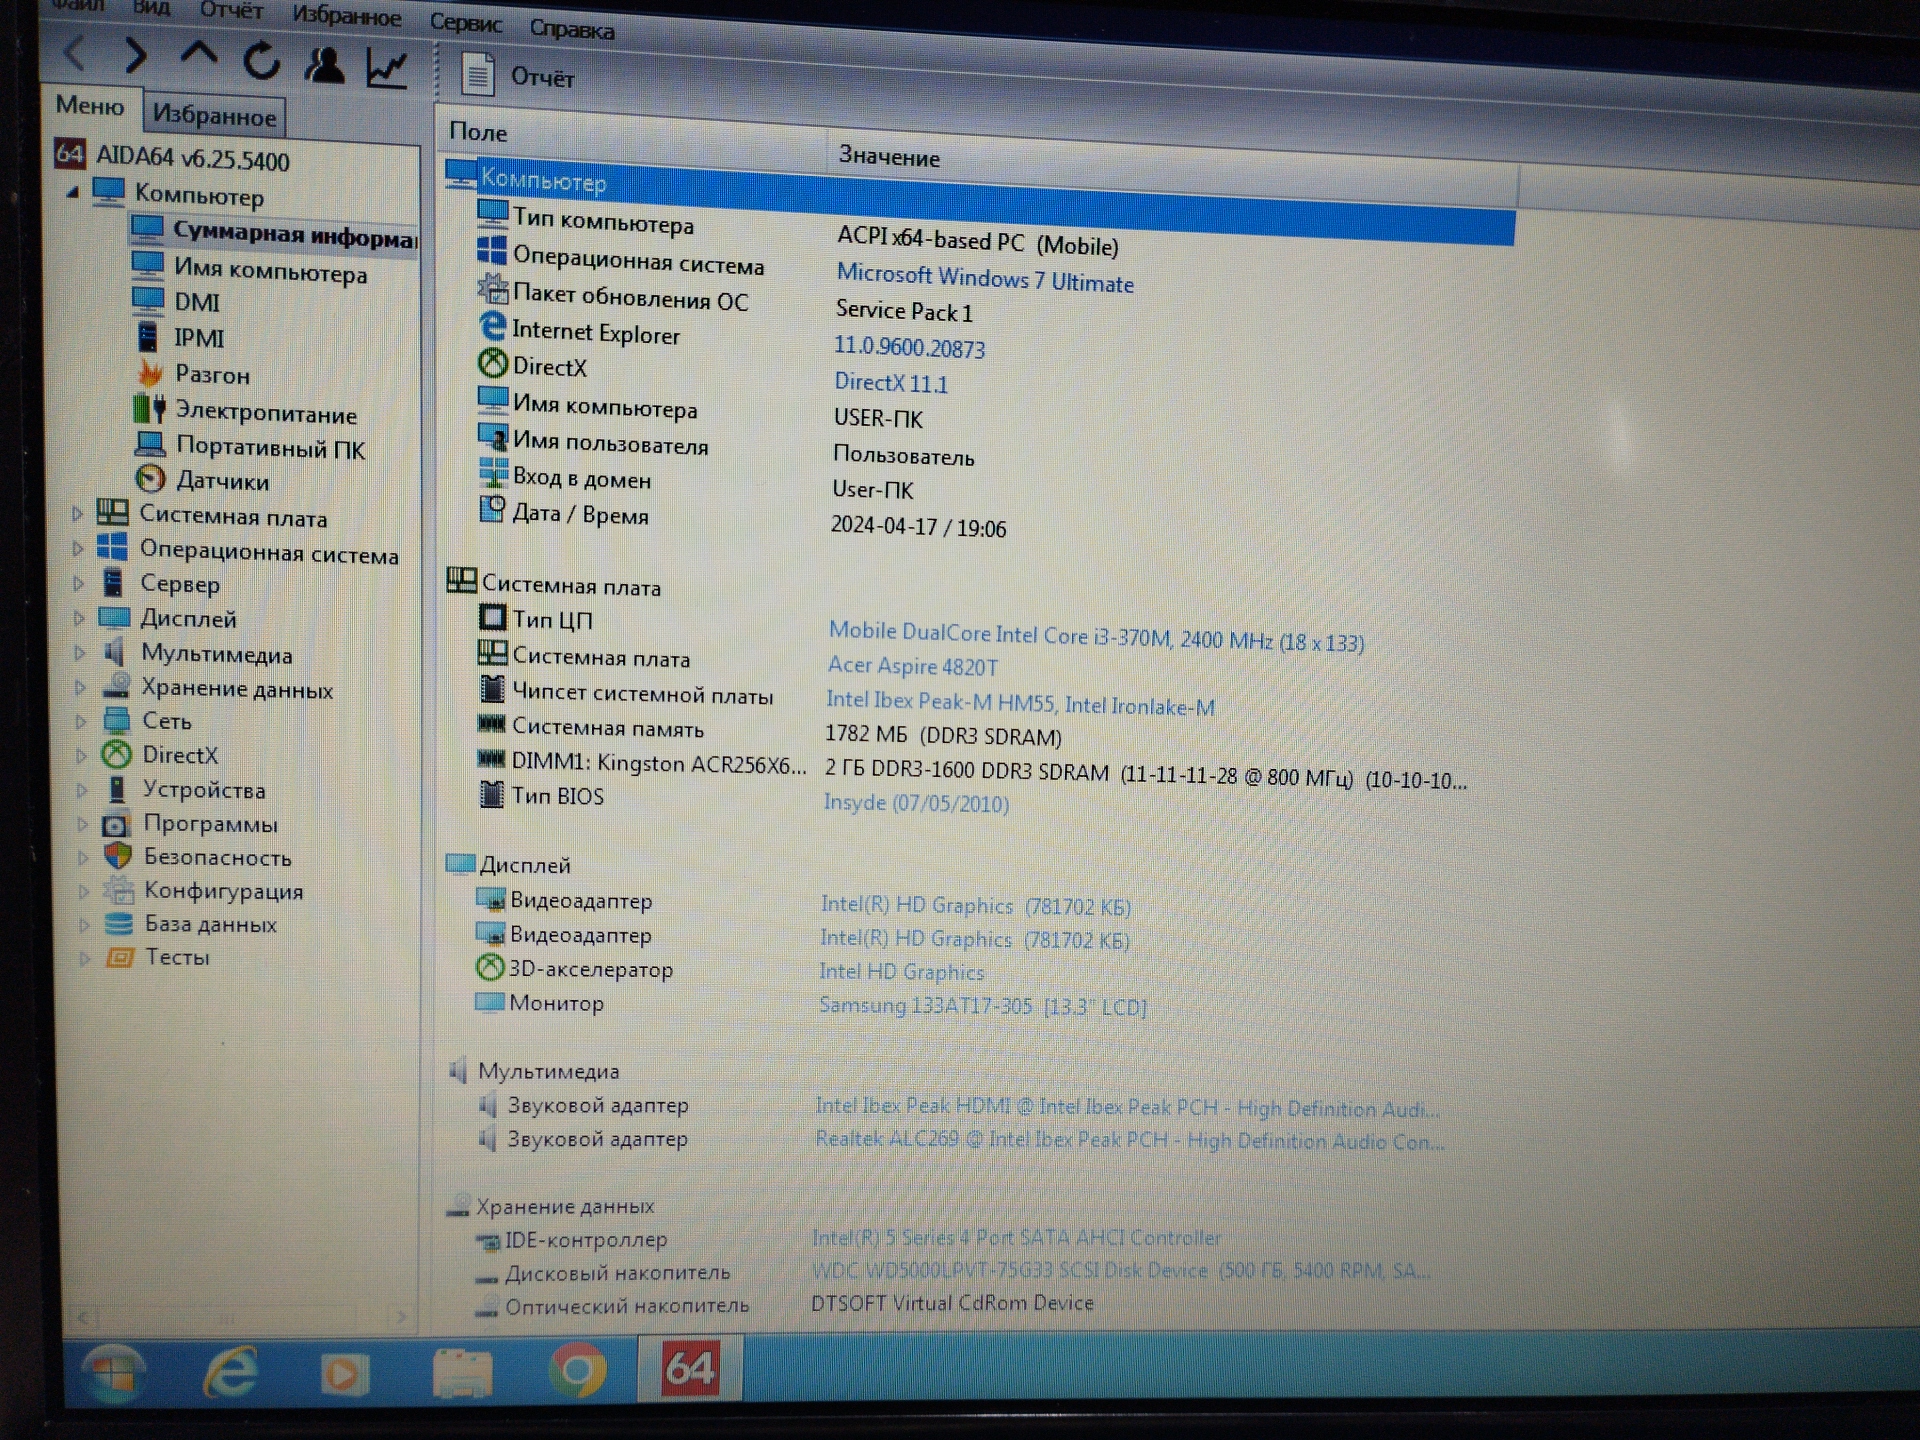Open the user manager person icon
This screenshot has height=1440, width=1920.
(324, 64)
